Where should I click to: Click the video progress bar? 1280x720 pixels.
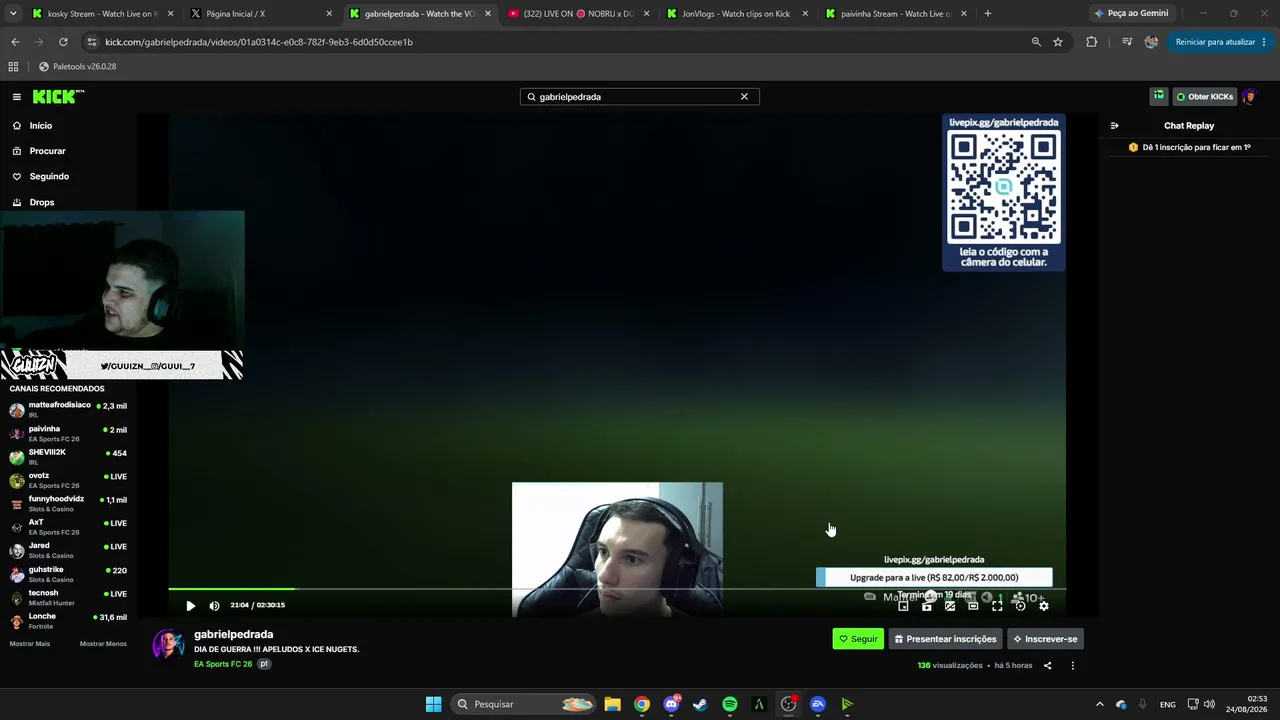pos(617,589)
